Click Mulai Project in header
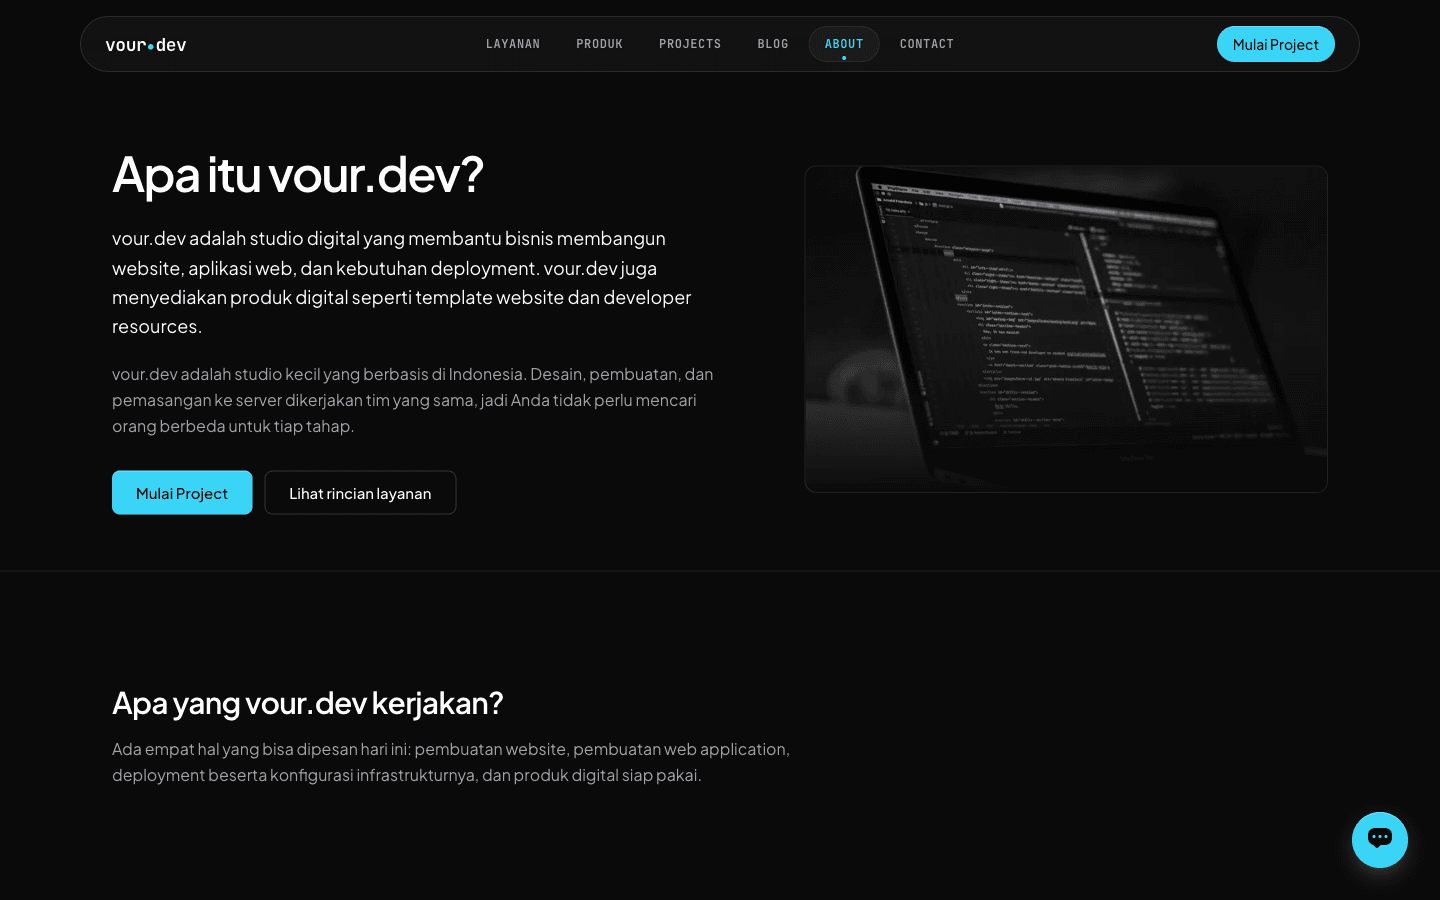This screenshot has width=1440, height=900. (x=1276, y=44)
